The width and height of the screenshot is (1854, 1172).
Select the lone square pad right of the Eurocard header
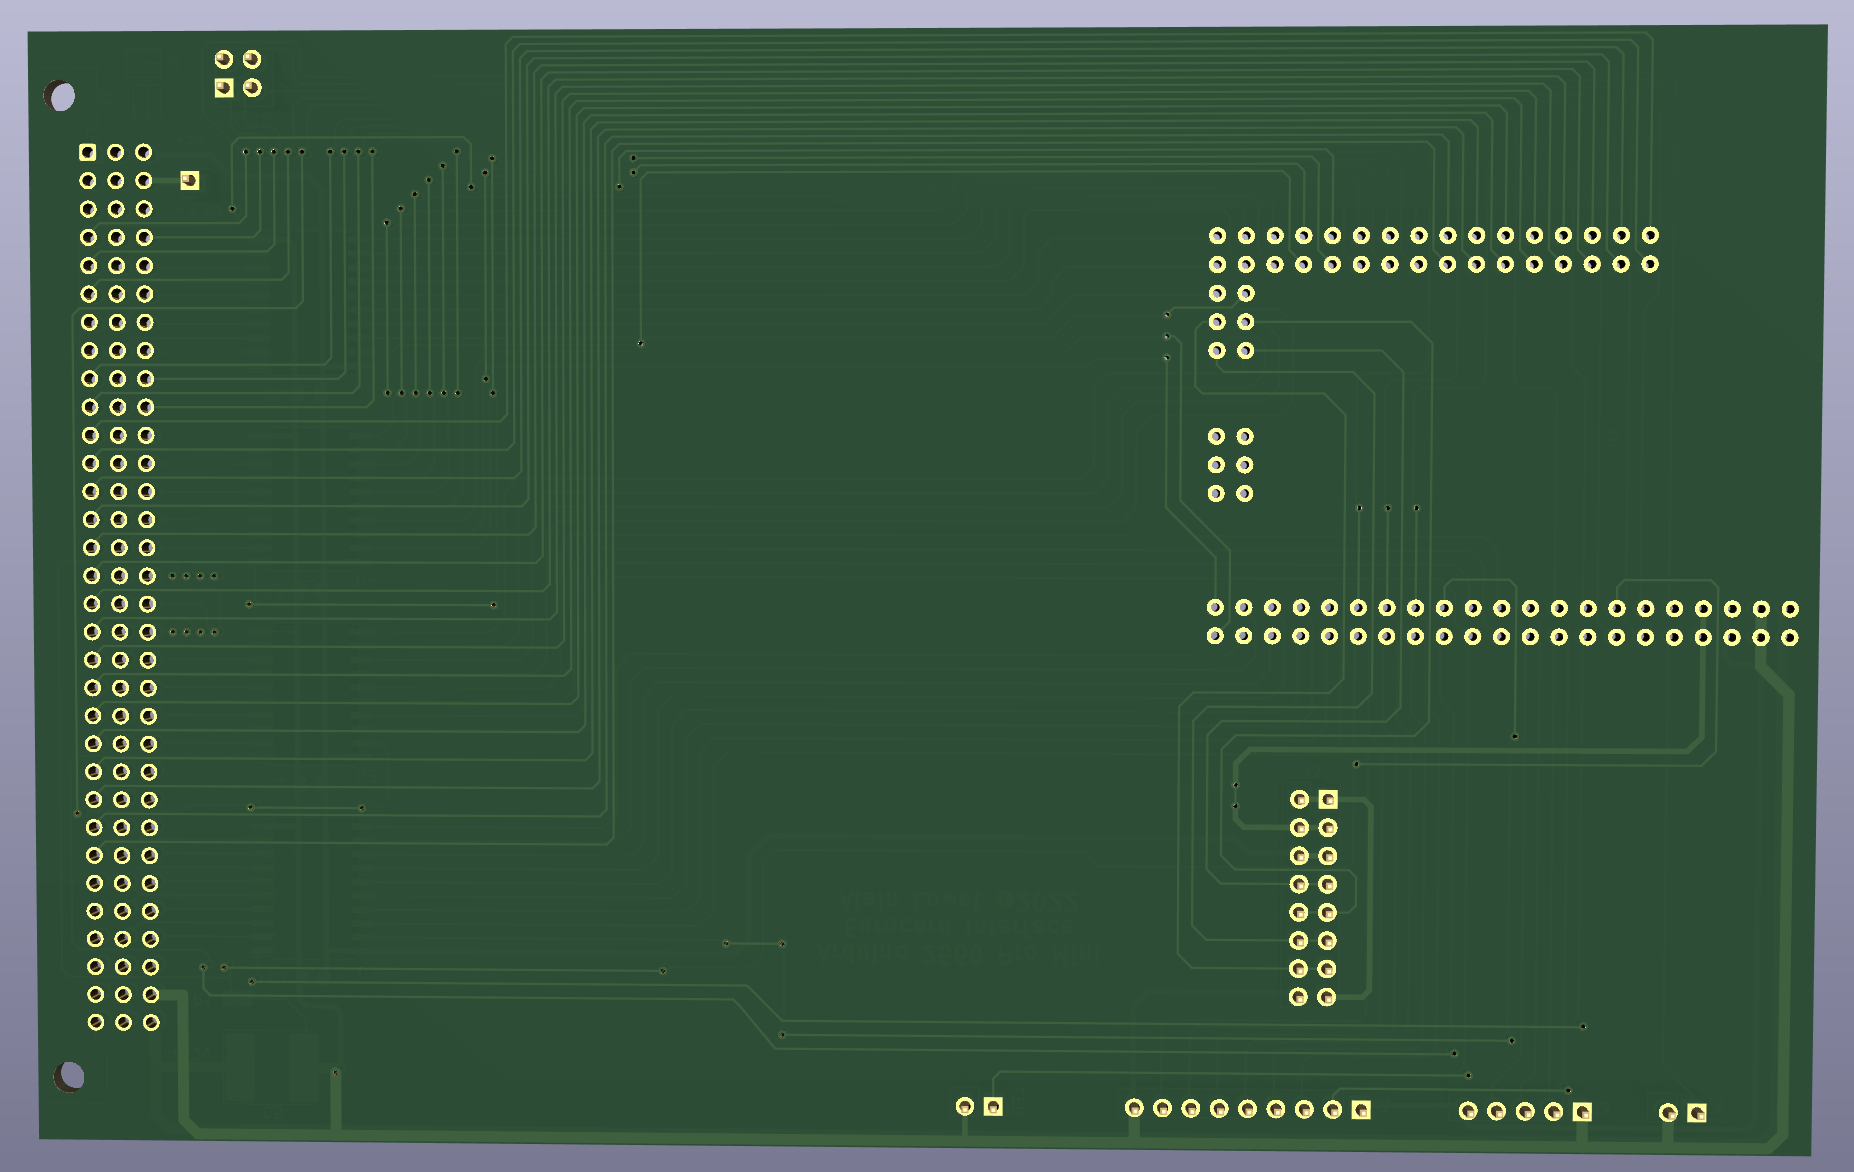coord(188,180)
